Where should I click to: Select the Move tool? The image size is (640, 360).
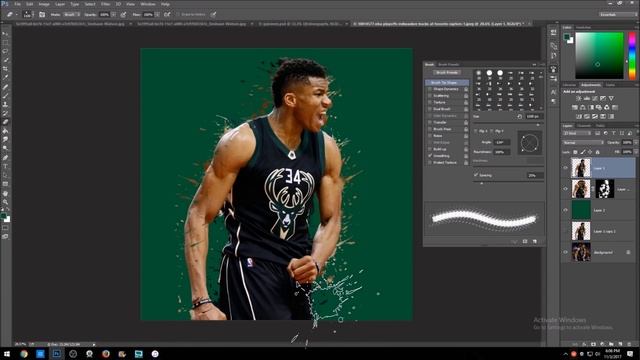pyautogui.click(x=5, y=33)
